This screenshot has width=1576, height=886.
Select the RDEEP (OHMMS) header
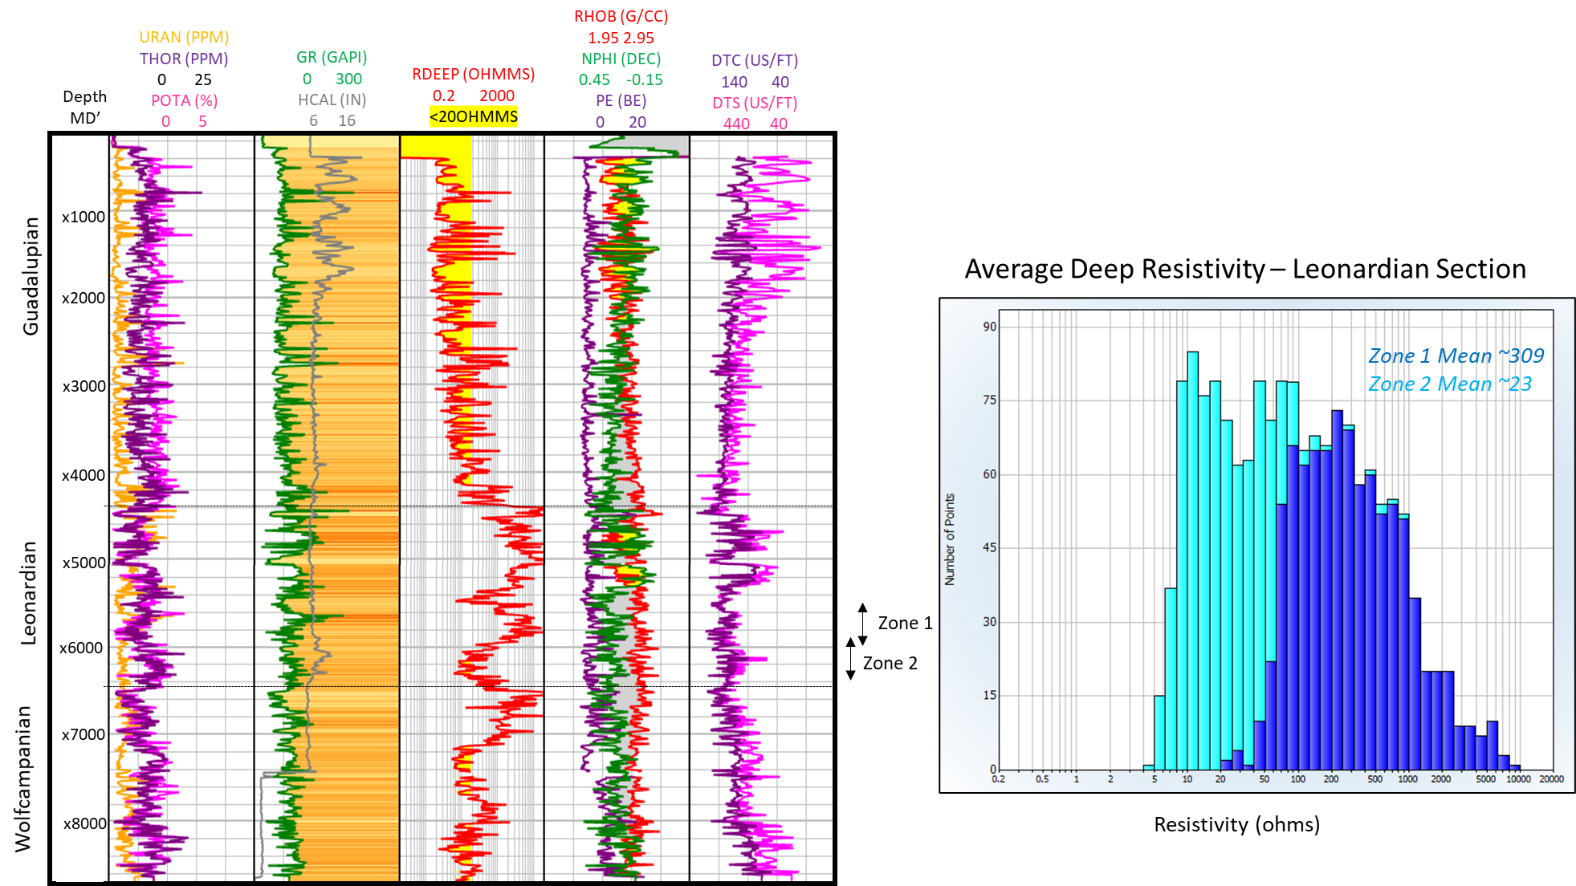(x=473, y=74)
